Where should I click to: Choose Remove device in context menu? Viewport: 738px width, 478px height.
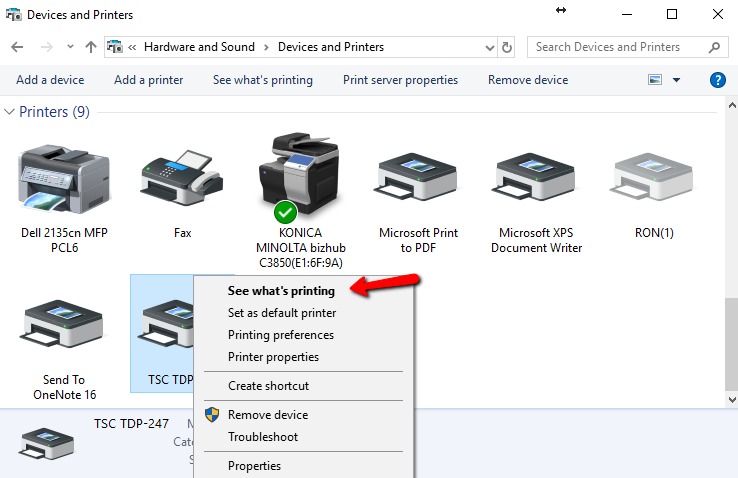[268, 415]
